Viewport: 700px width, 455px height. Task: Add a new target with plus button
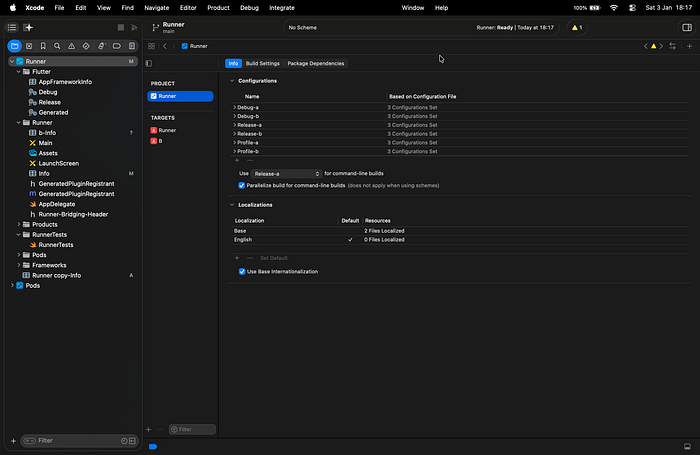149,430
